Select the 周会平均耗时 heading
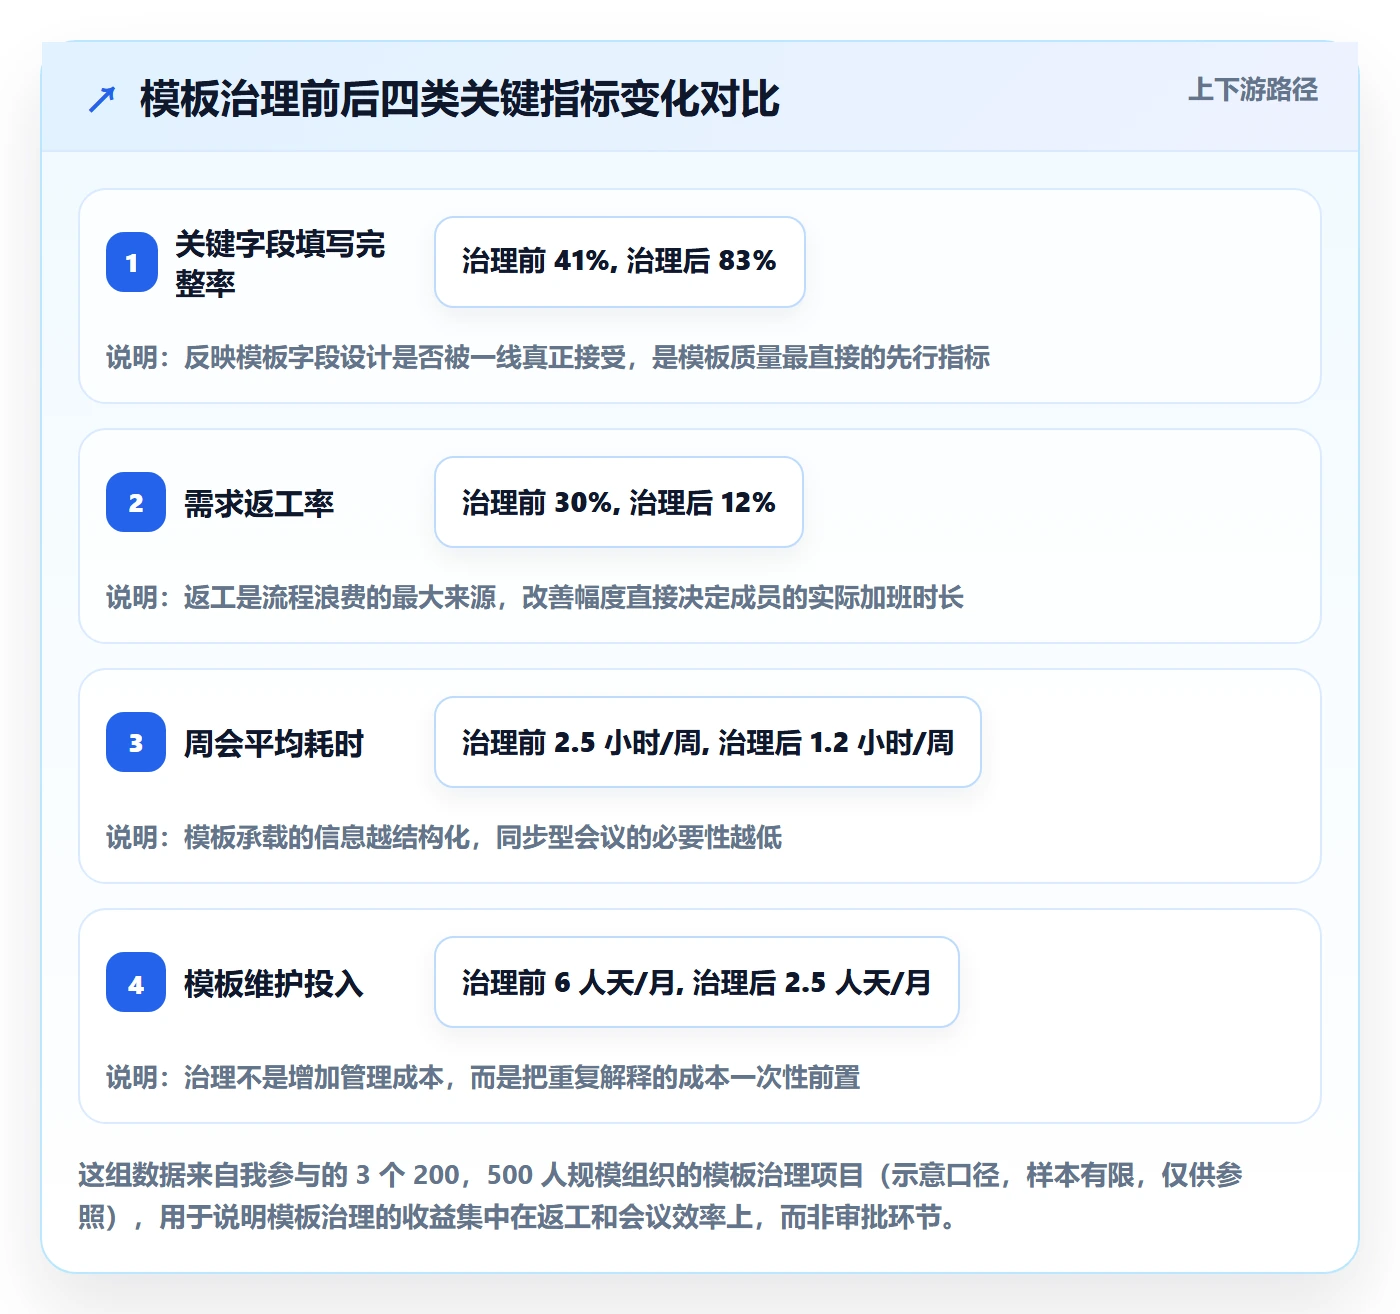 274,743
